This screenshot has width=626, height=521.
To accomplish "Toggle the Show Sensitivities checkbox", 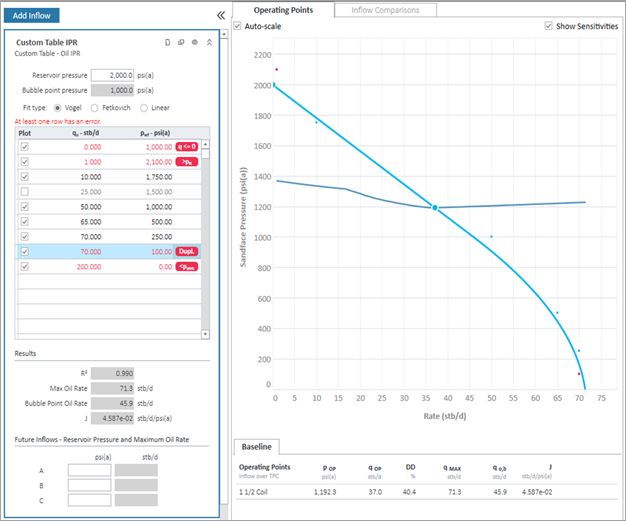I will (549, 26).
